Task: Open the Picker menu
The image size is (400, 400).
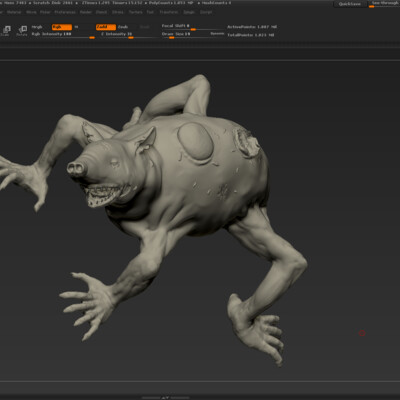Action: pos(45,12)
